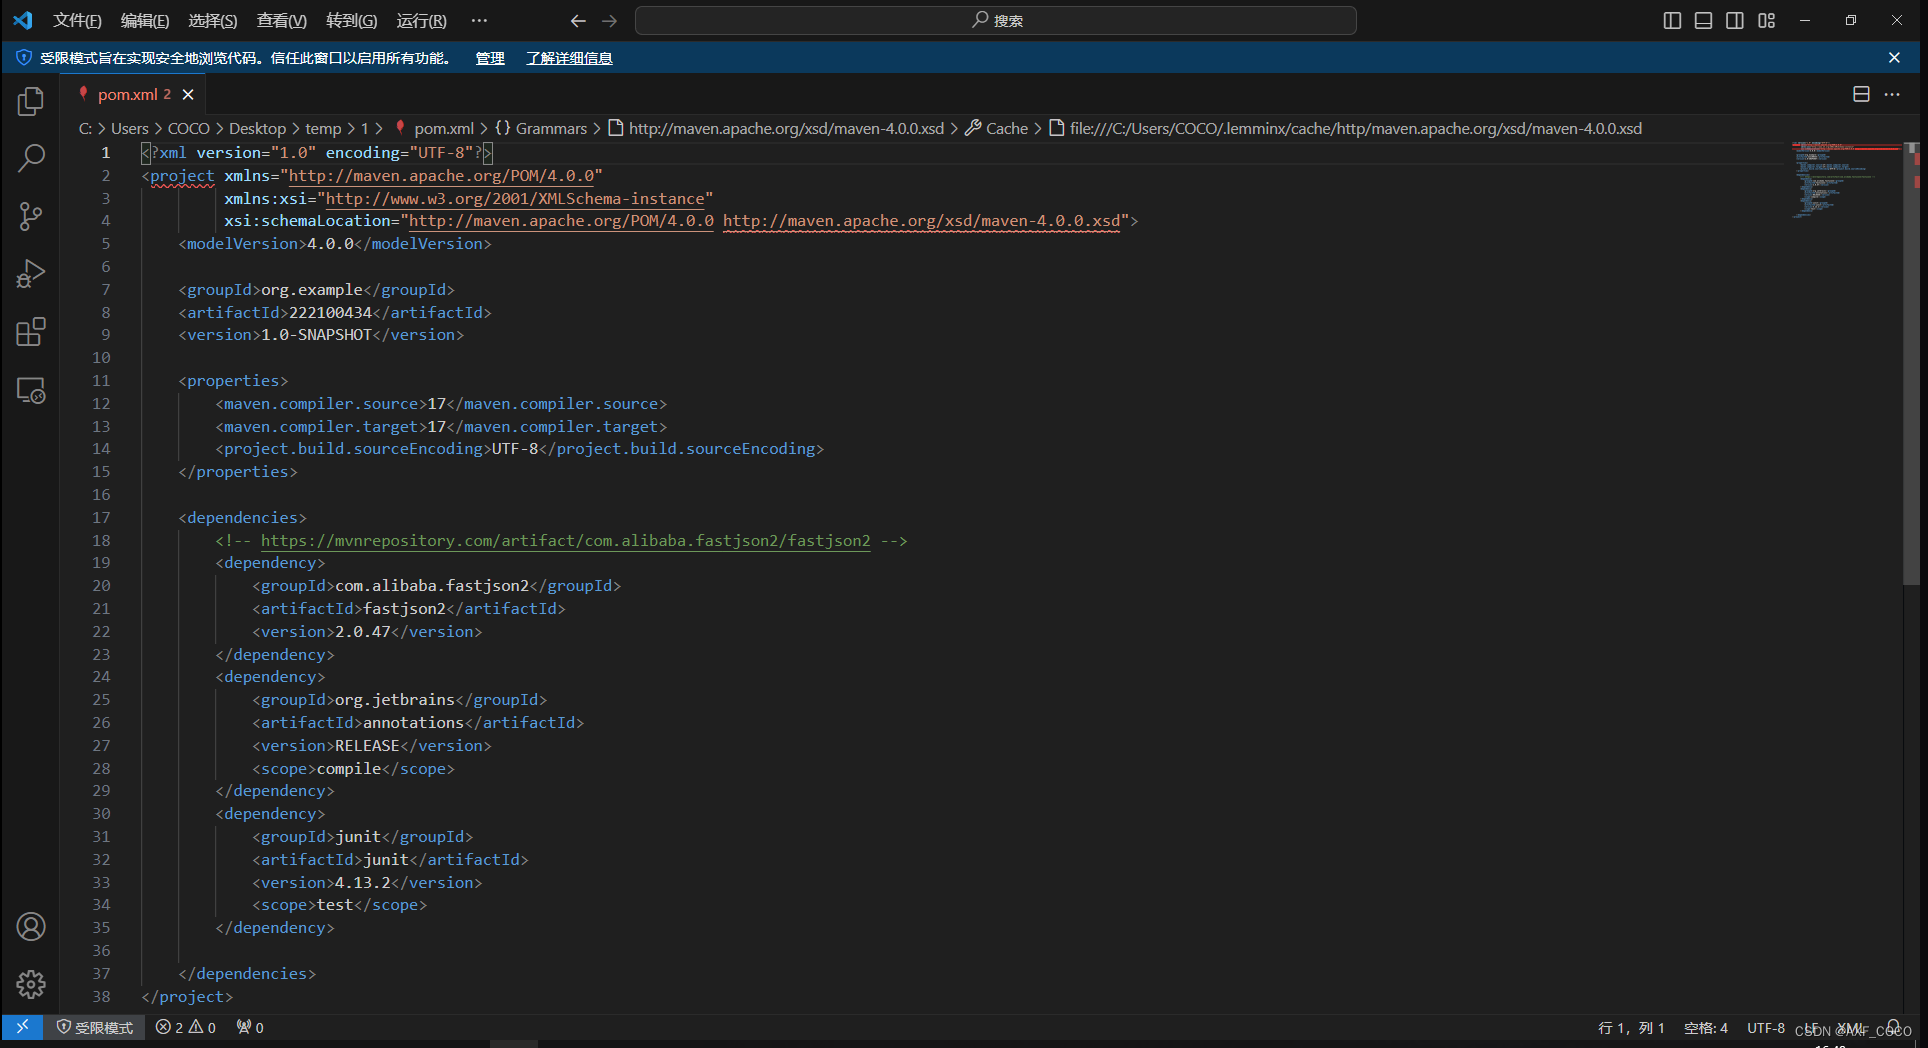Click the 搜索 command center box
Viewport: 1928px width, 1048px height.
tap(996, 20)
